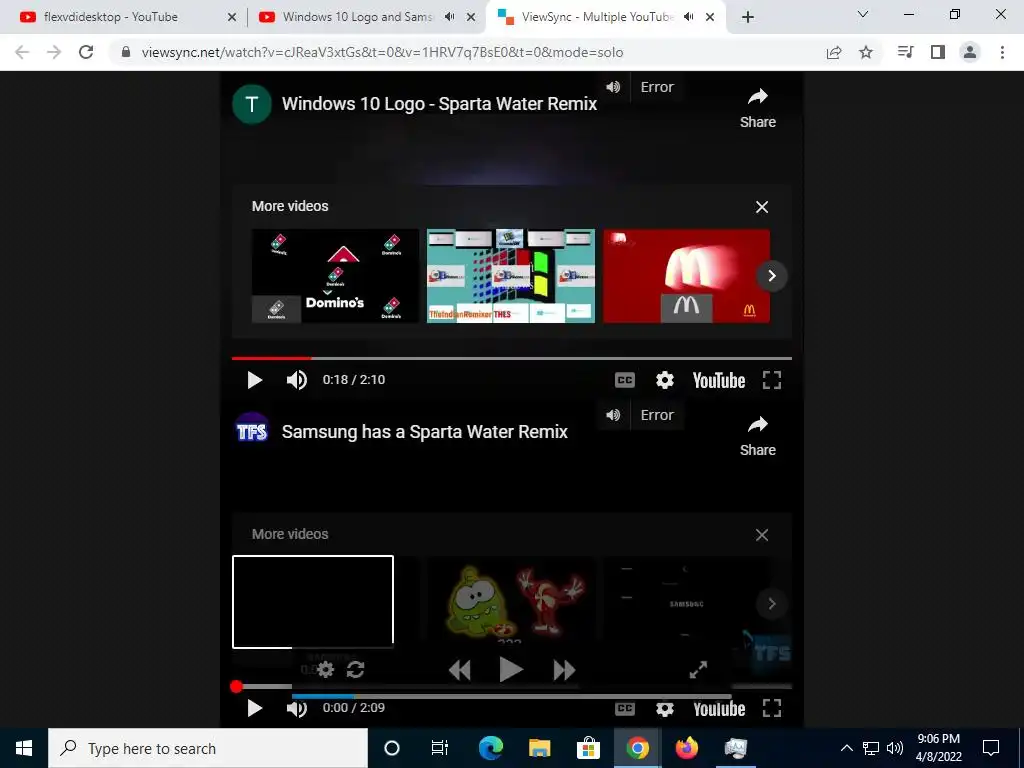Enter fullscreen on Samsung video

[772, 708]
